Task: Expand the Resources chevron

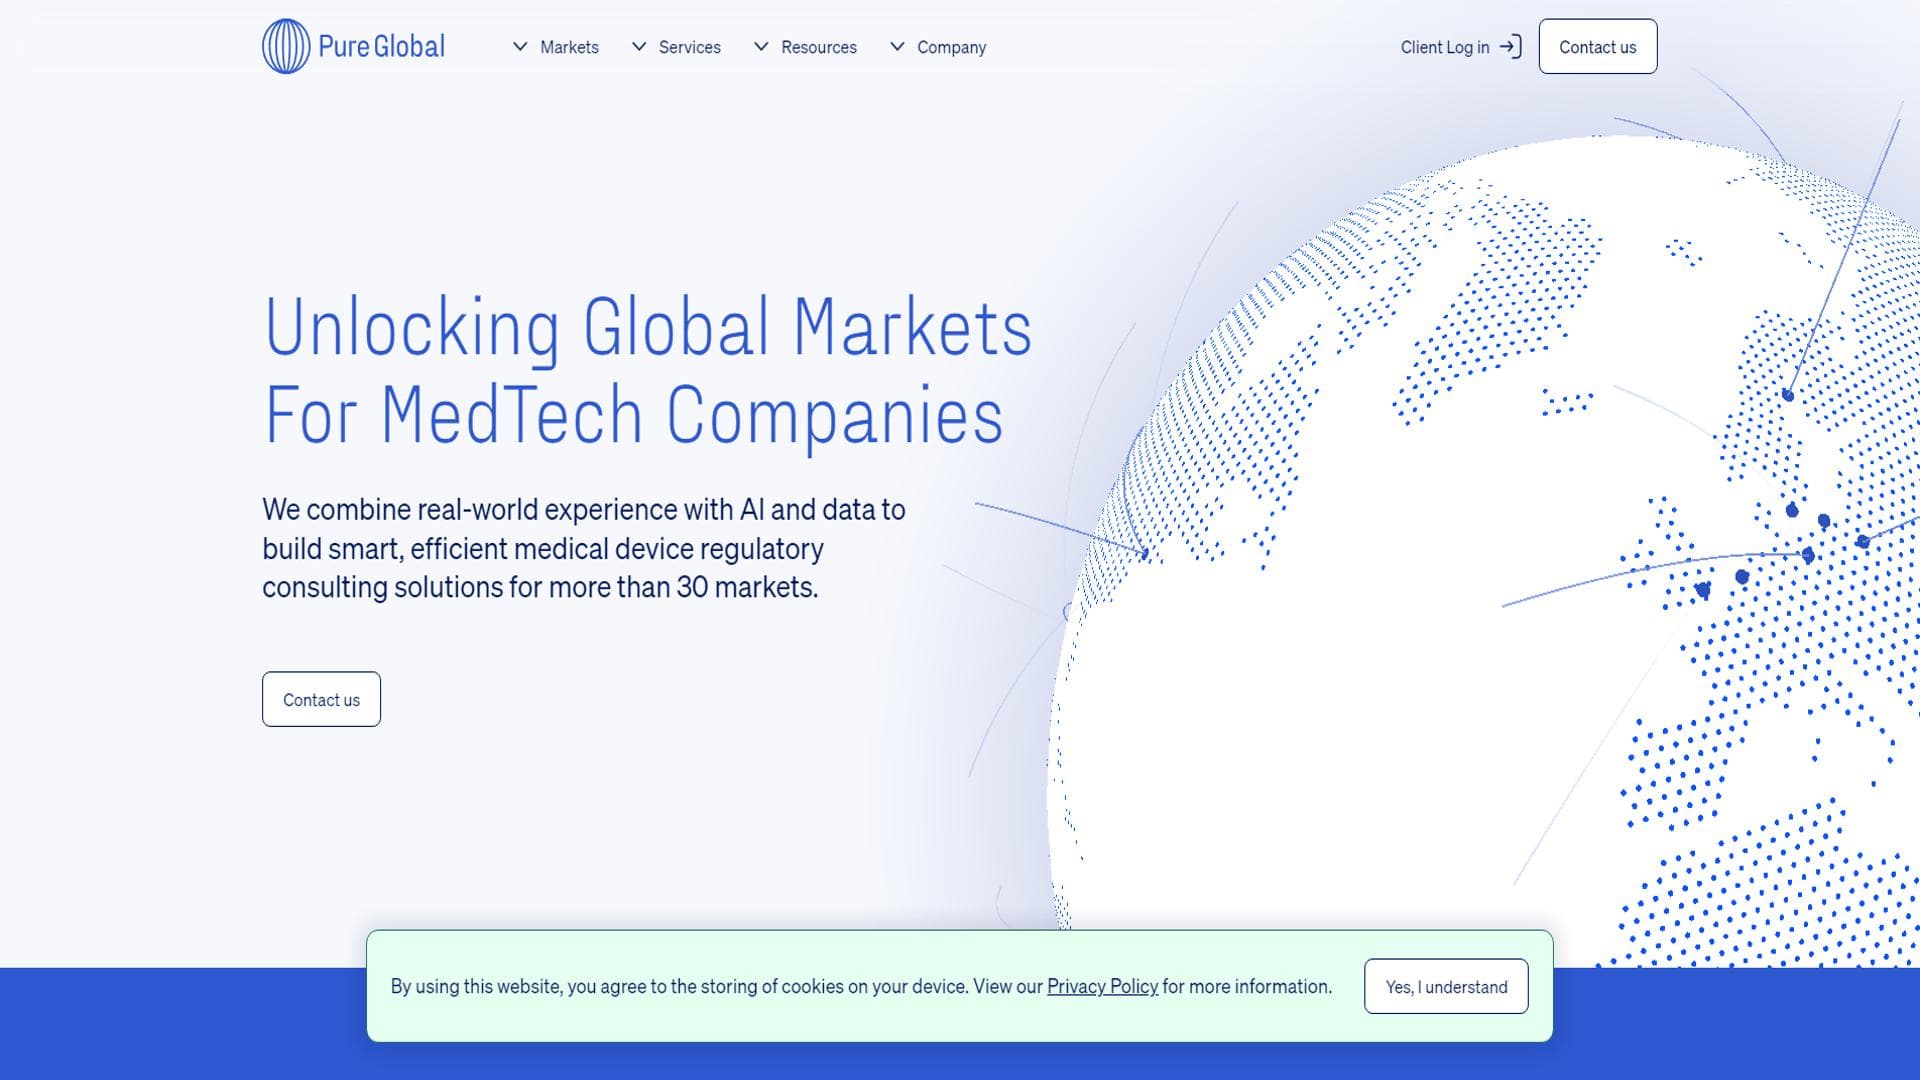Action: pos(761,46)
